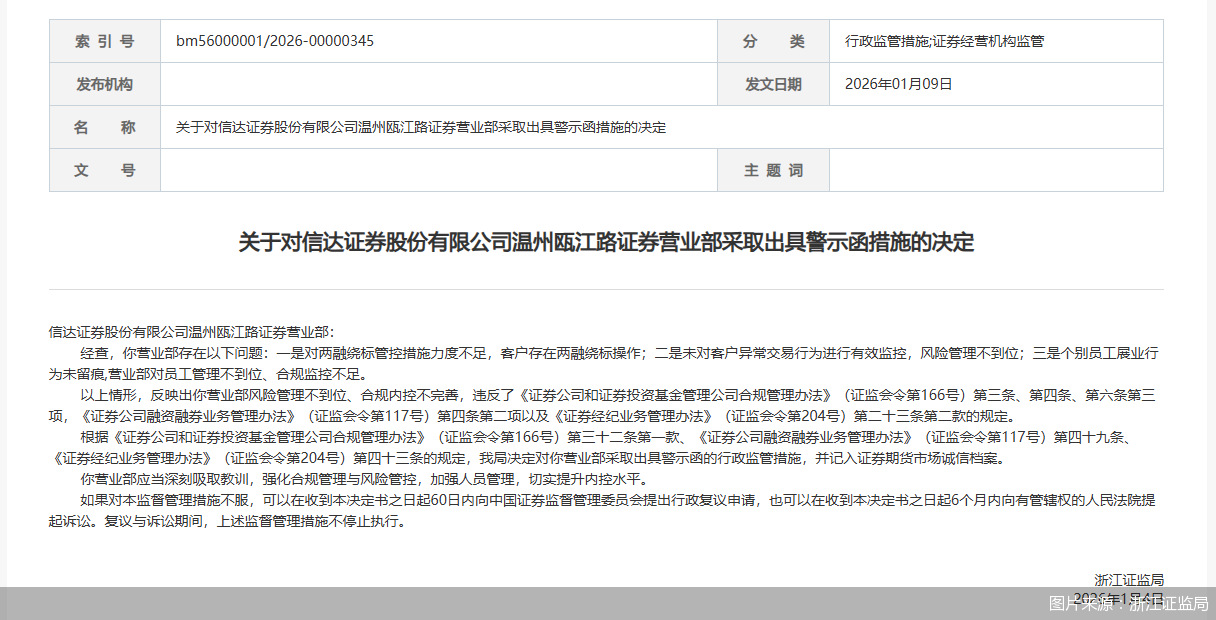The height and width of the screenshot is (620, 1216).
Task: Click the index number bm56000001/2026-00000345
Action: pos(273,41)
